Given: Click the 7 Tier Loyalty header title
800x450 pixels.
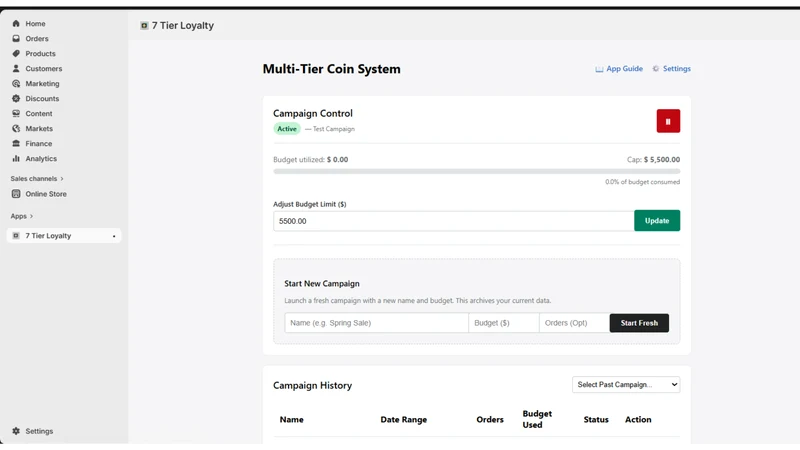Looking at the screenshot, I should 183,26.
